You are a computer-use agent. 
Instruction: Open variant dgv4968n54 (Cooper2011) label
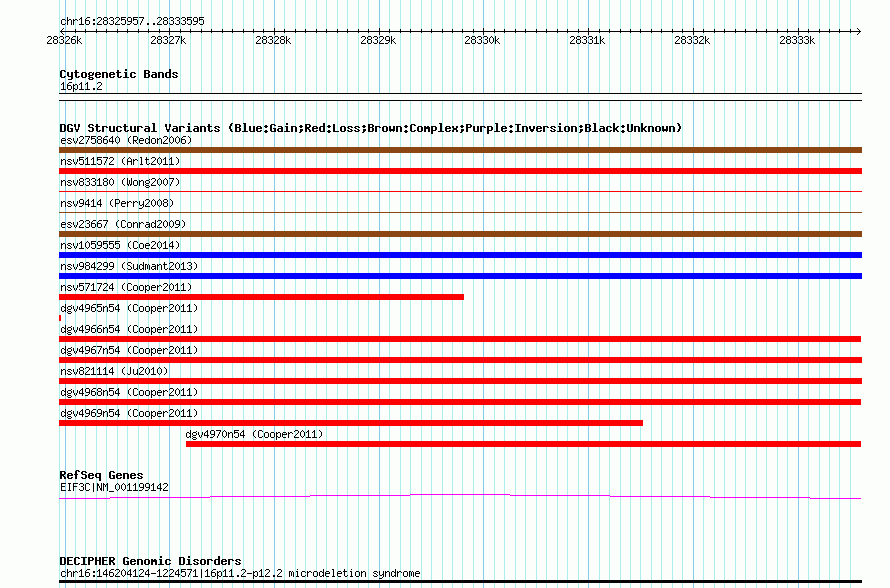[129, 392]
